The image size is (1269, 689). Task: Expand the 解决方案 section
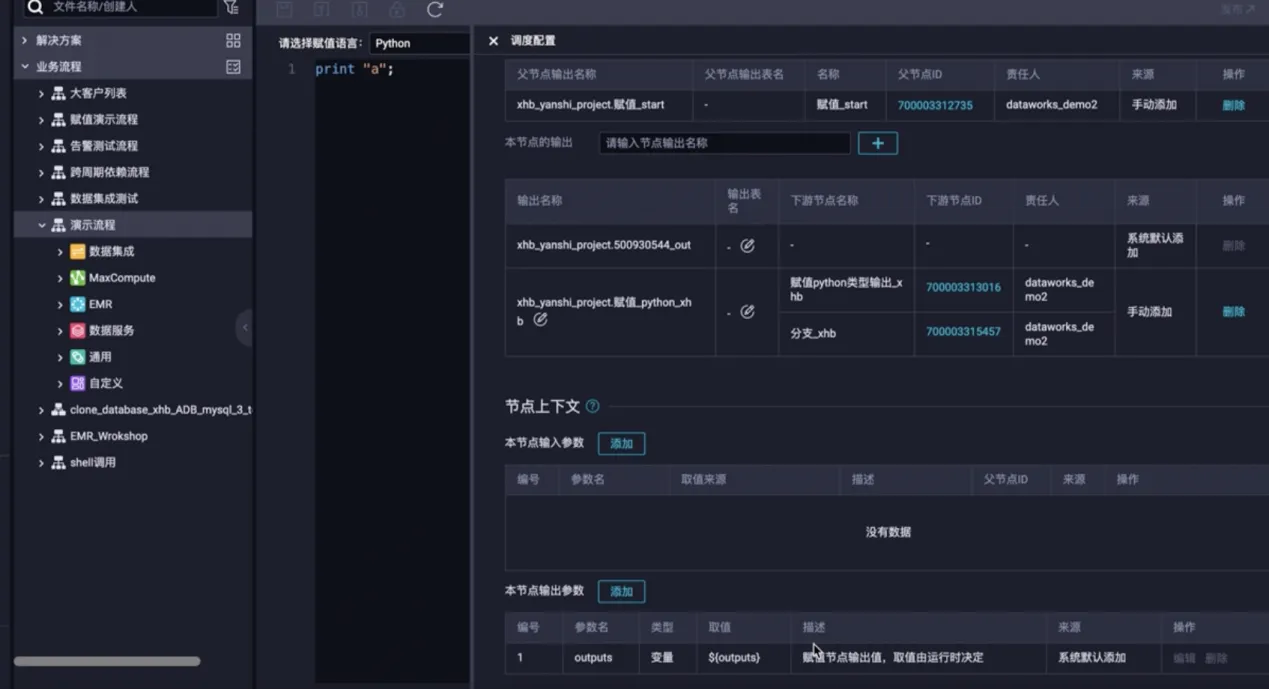pos(25,40)
